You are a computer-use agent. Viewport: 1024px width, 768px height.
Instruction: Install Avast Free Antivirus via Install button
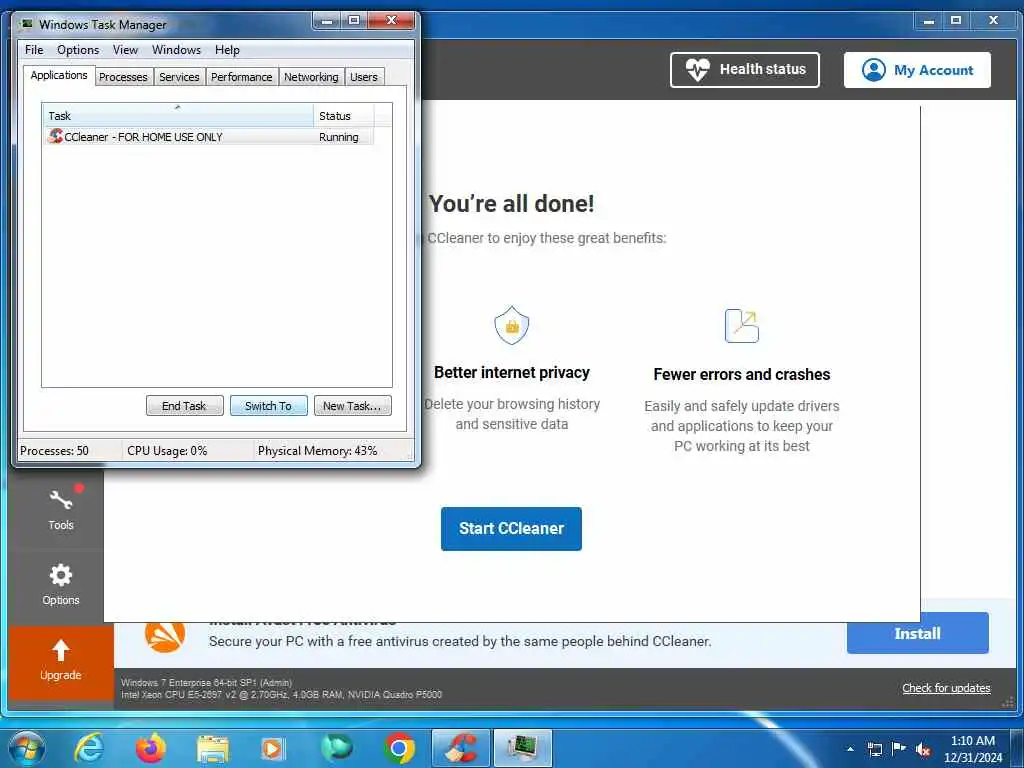[918, 633]
